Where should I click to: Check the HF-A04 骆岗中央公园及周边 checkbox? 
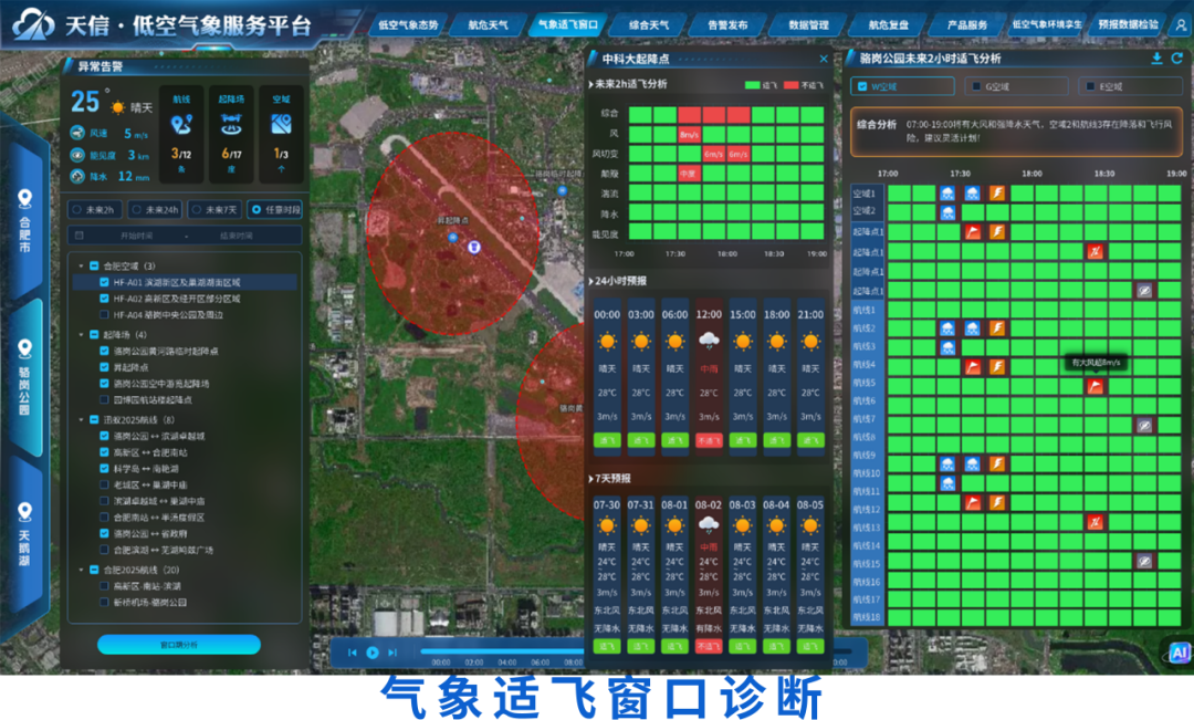[x=104, y=314]
